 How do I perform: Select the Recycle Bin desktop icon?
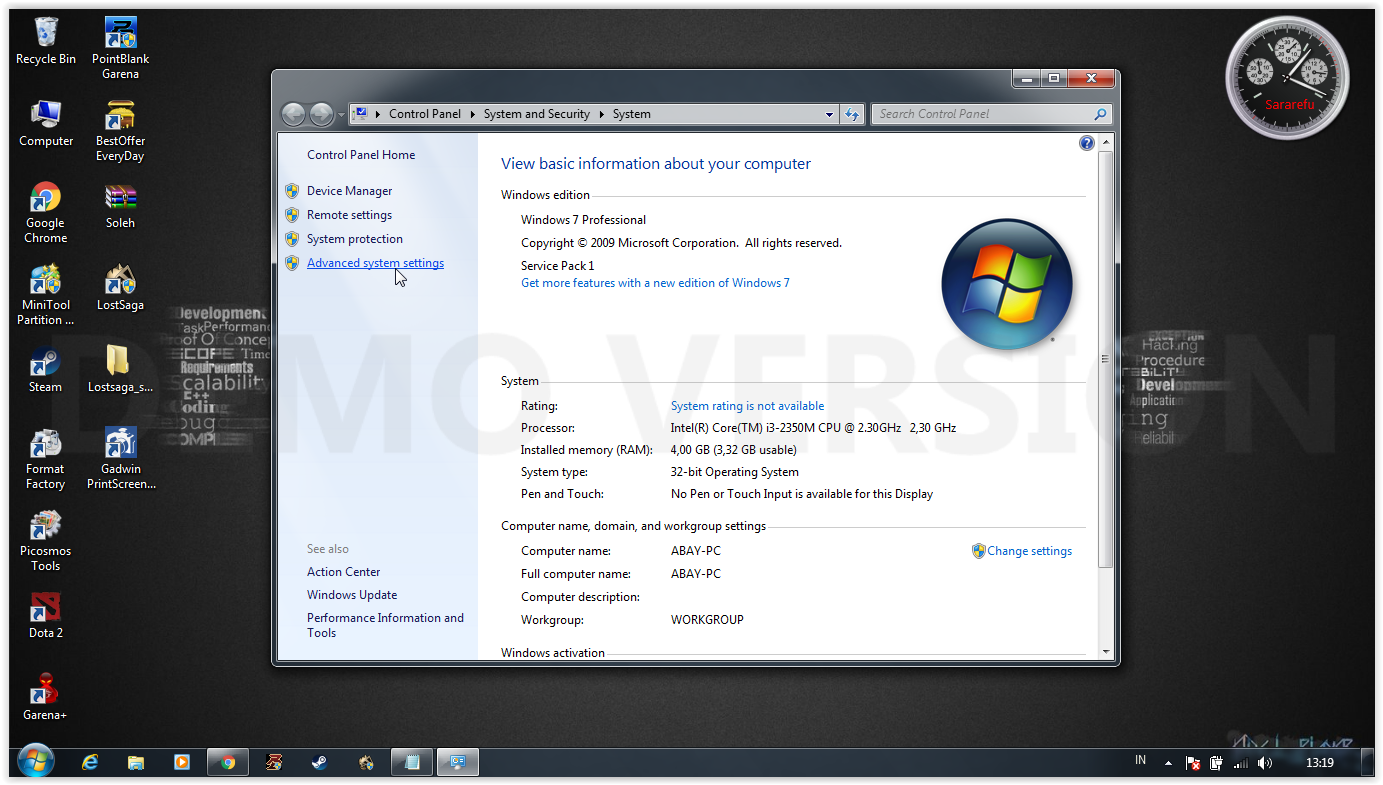[x=46, y=42]
